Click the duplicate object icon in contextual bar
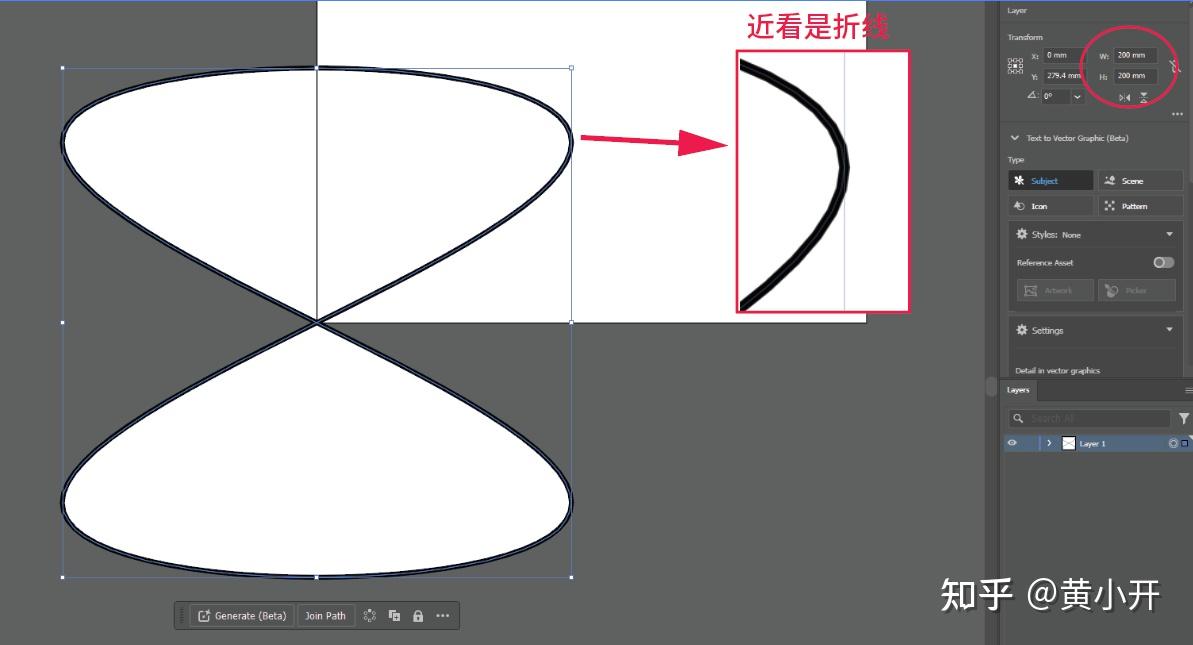Screen dimensions: 1193x645 pyautogui.click(x=394, y=615)
